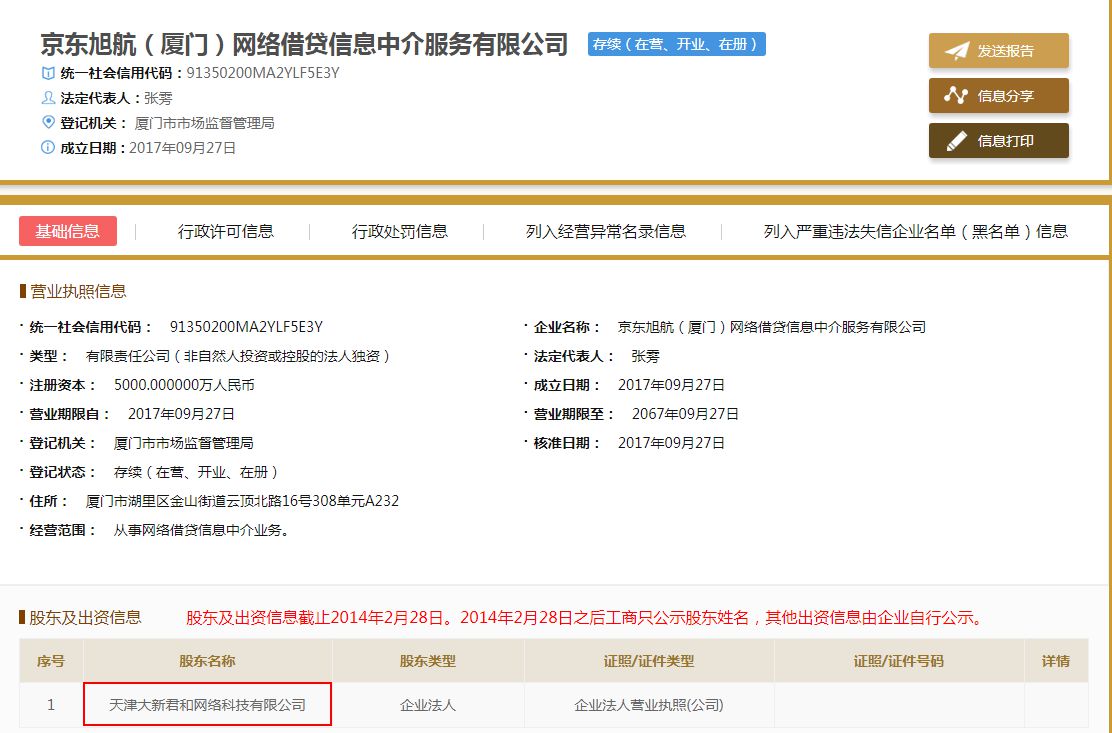Click the 股东名称 column header
The image size is (1112, 733).
point(207,661)
